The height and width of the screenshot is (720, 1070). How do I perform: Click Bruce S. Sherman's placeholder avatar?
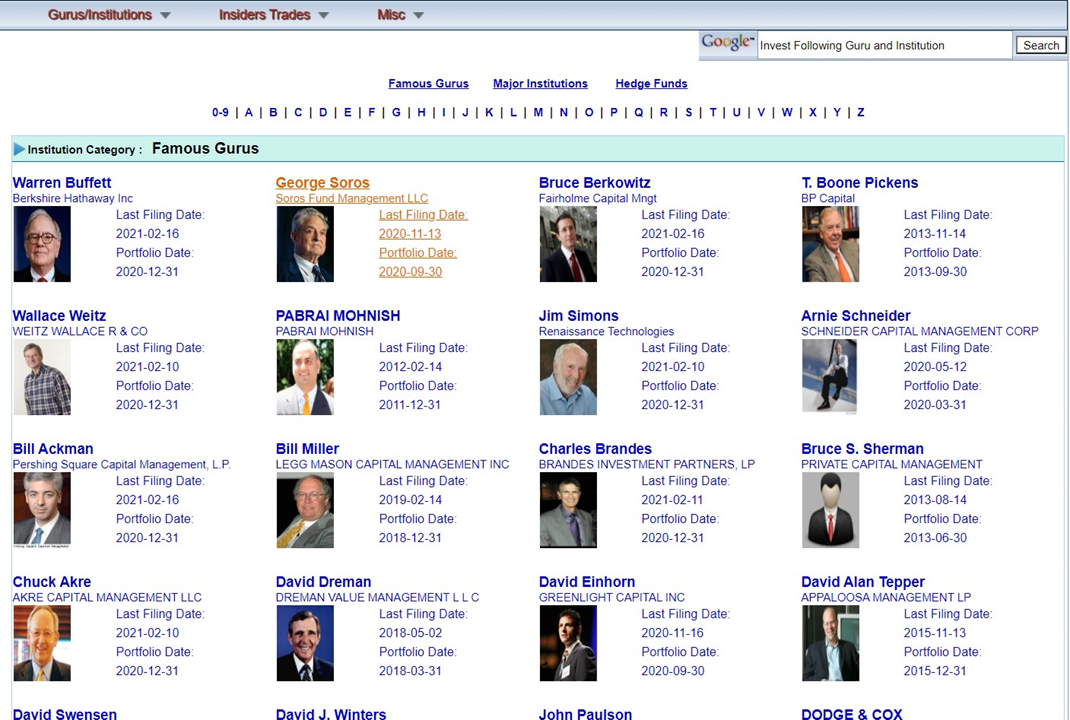click(830, 510)
